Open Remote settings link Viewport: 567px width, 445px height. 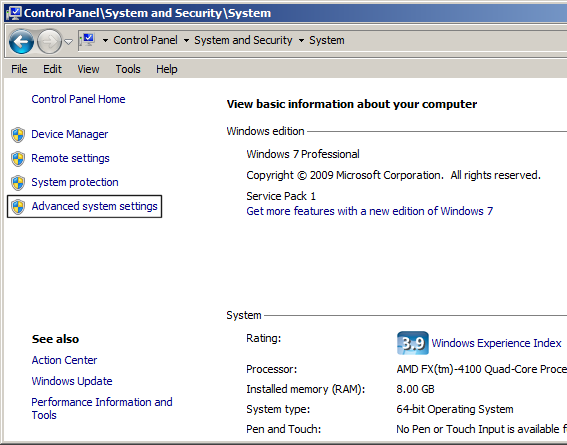[x=71, y=158]
